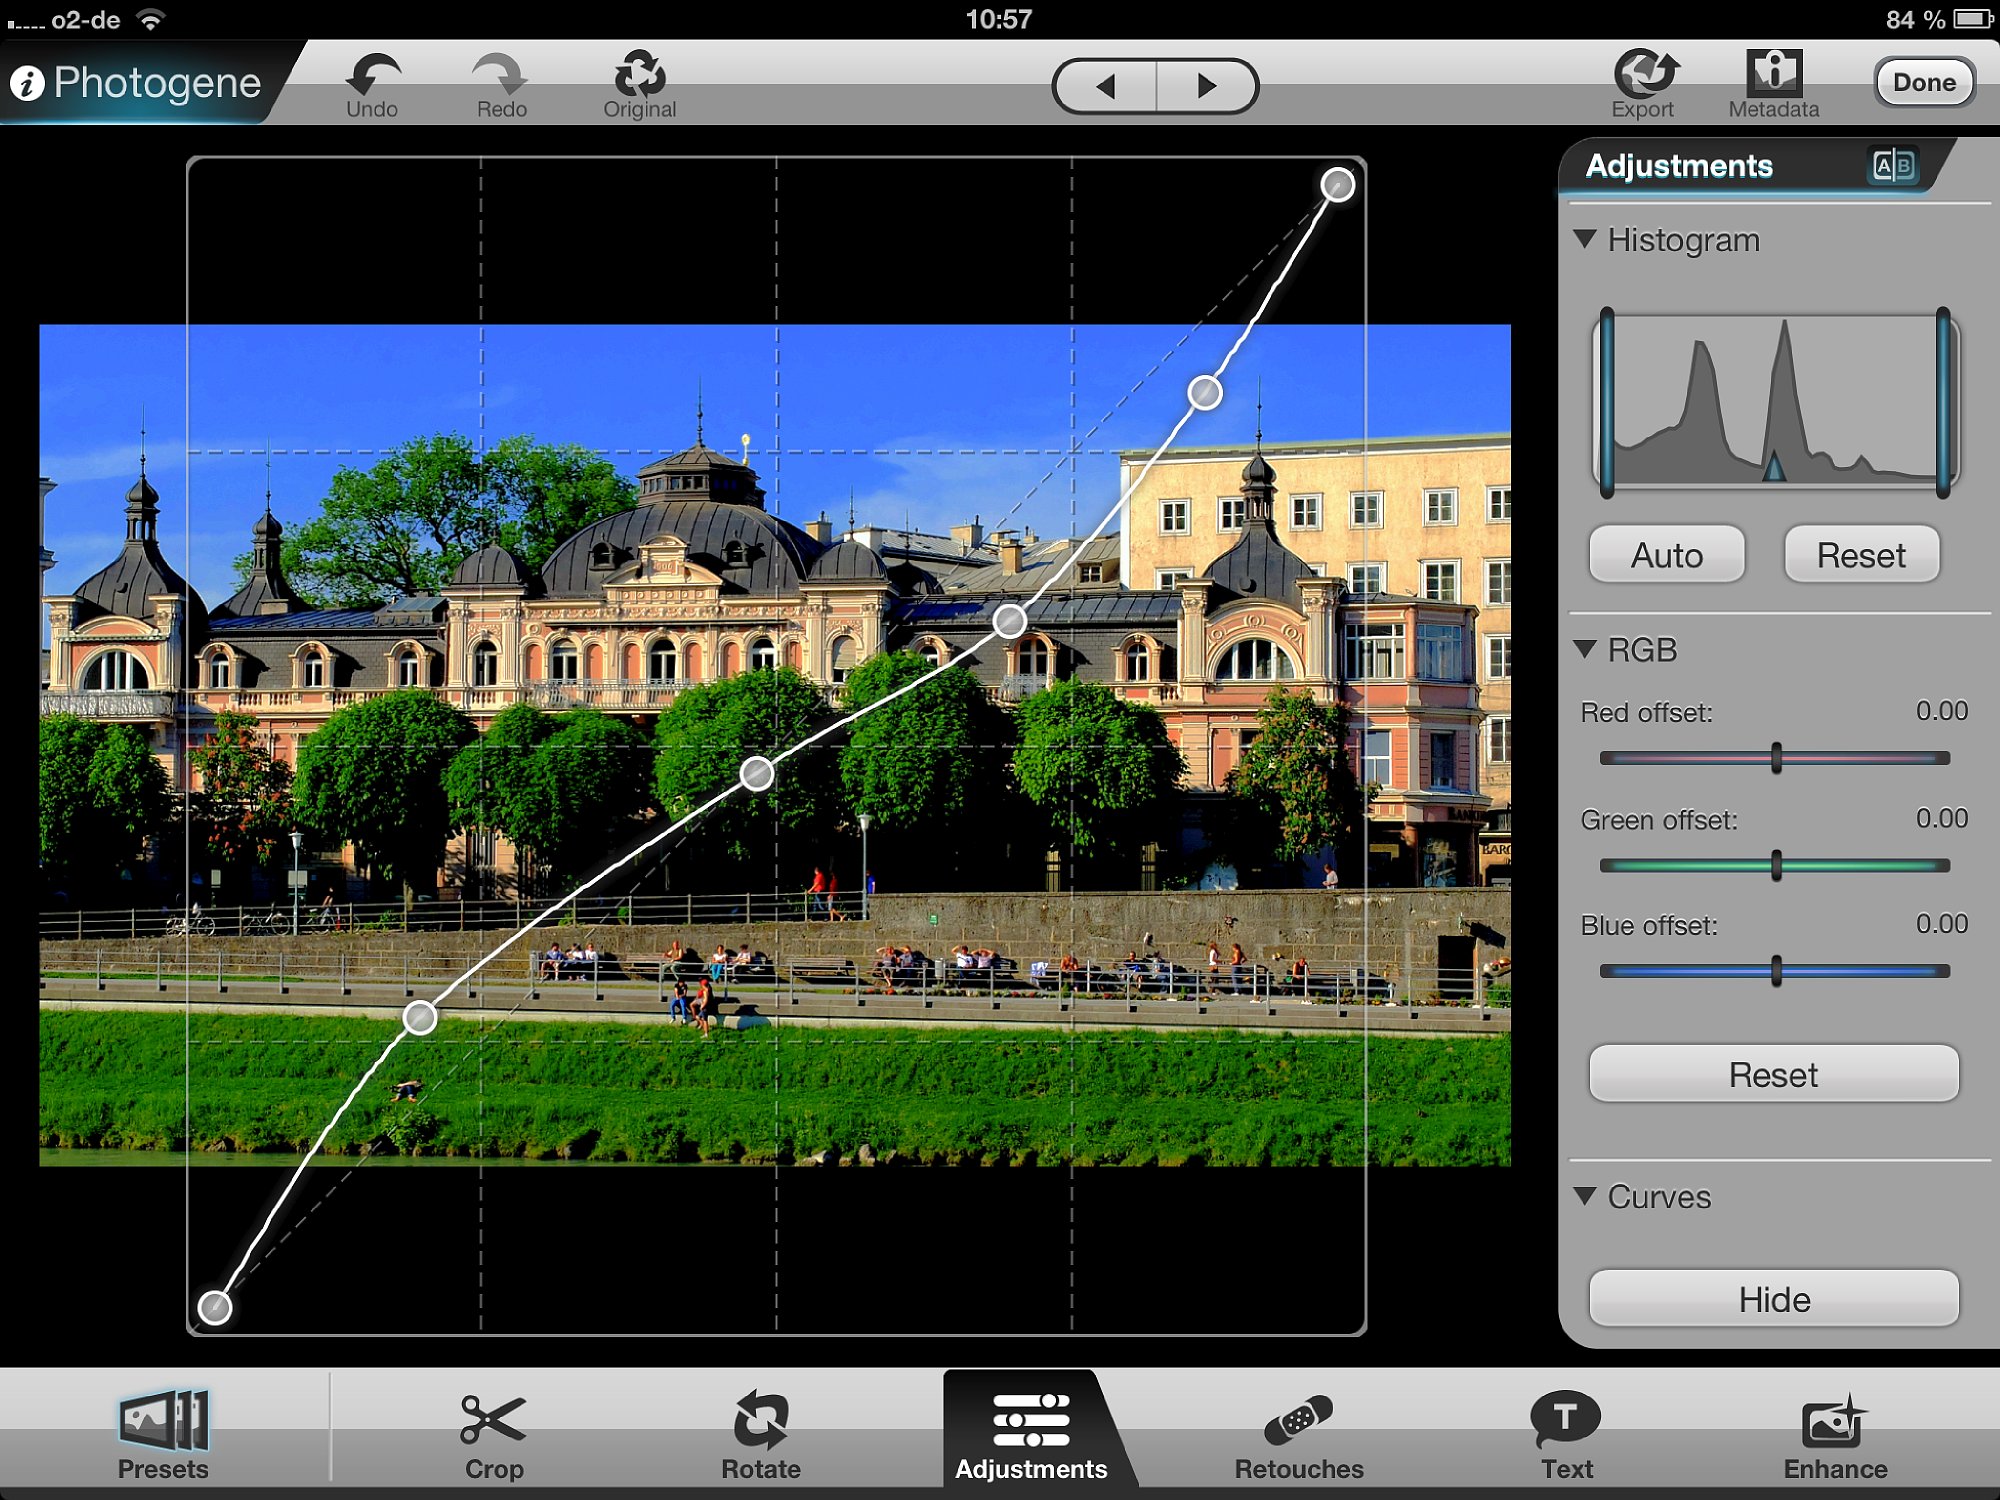The width and height of the screenshot is (2000, 1500).
Task: Collapse the RGB section
Action: (1585, 649)
